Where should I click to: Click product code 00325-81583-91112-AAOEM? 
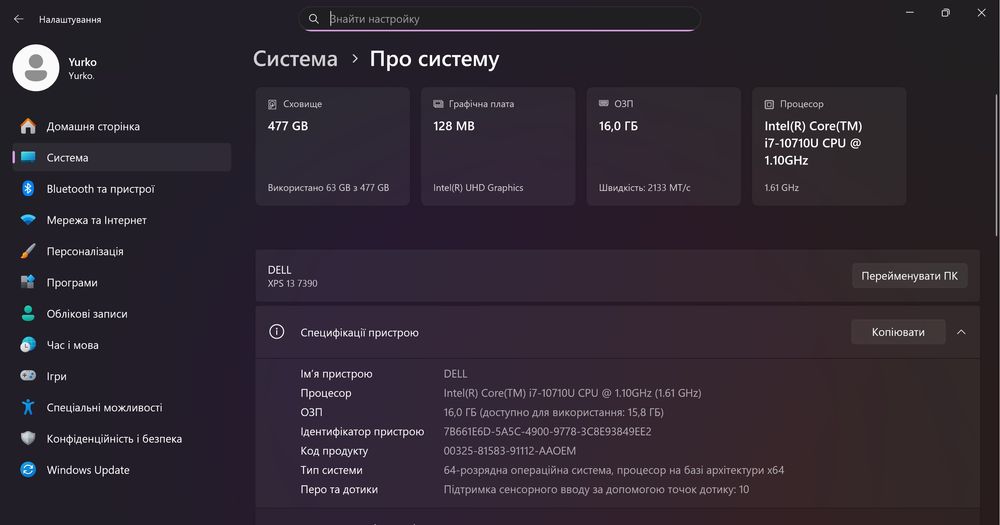point(510,450)
